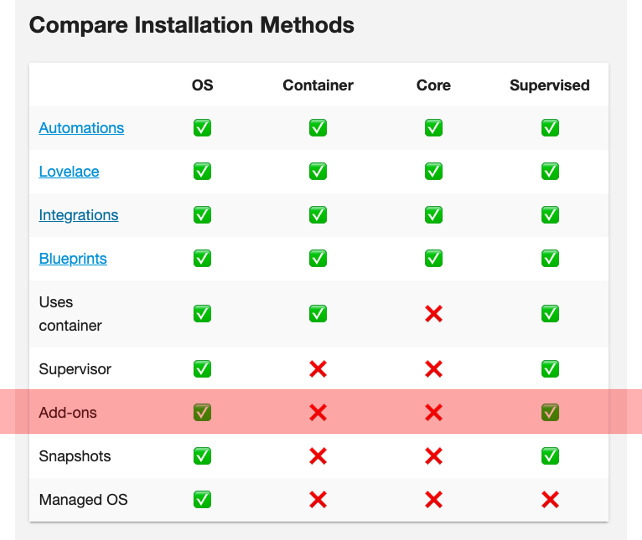The height and width of the screenshot is (540, 642).
Task: Open the Automations link
Action: pyautogui.click(x=81, y=128)
